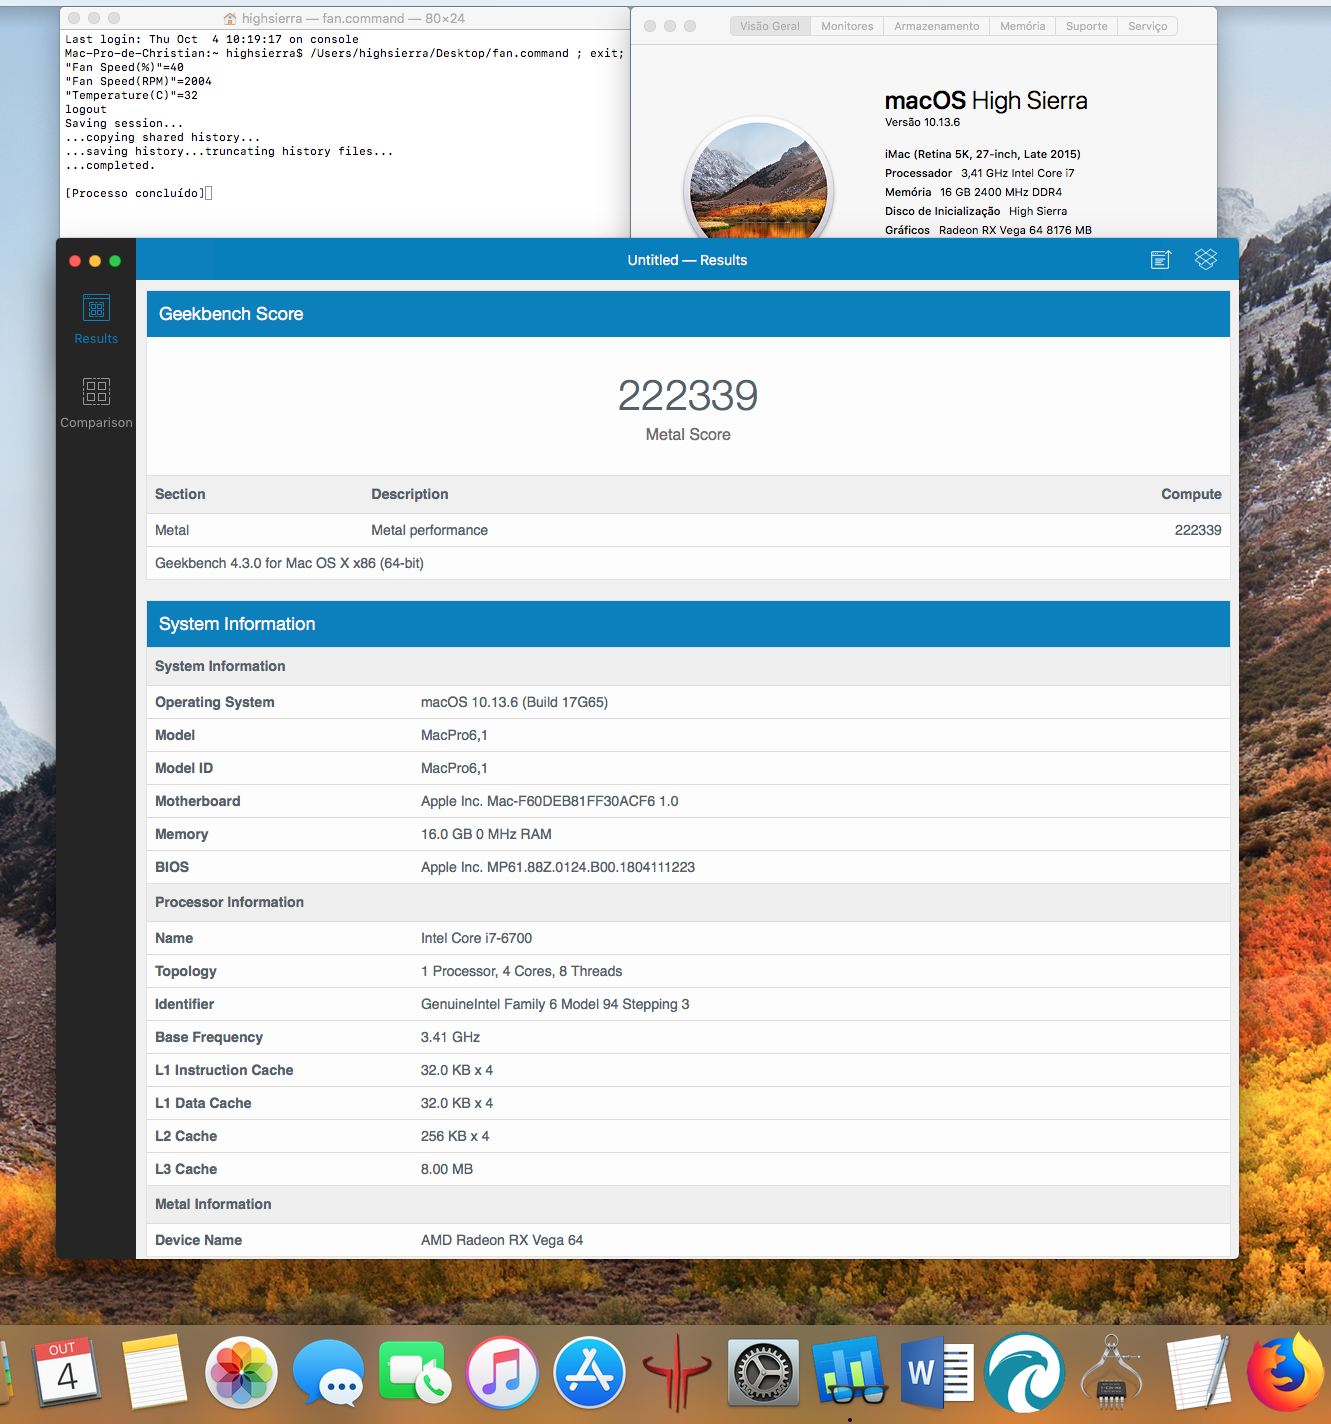
Task: Click the Temperature(C) line in Terminal
Action: (x=131, y=95)
